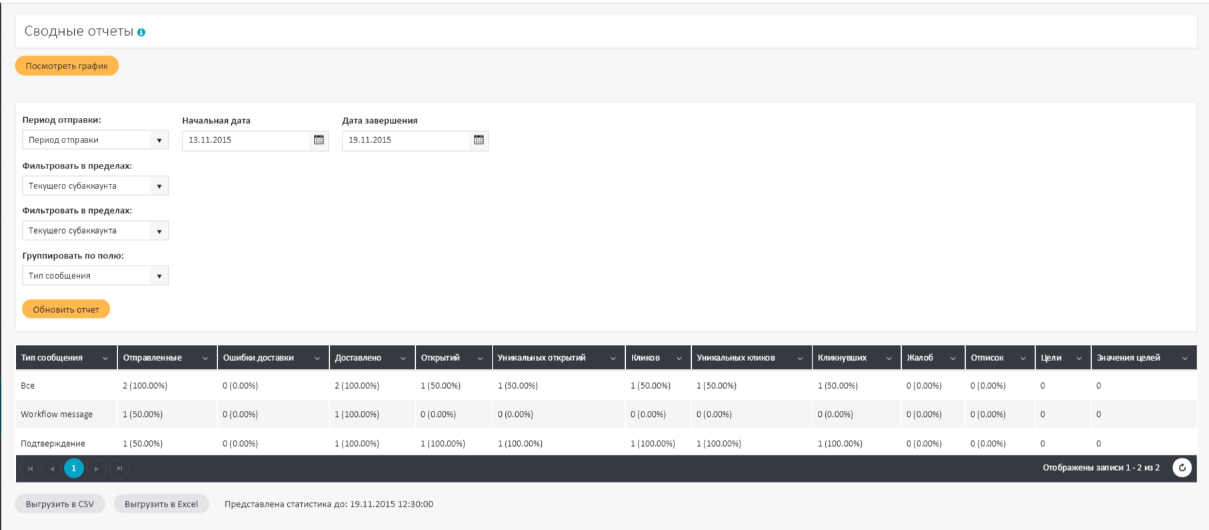The height and width of the screenshot is (530, 1209).
Task: Refresh the table with the reload icon
Action: [x=1181, y=468]
